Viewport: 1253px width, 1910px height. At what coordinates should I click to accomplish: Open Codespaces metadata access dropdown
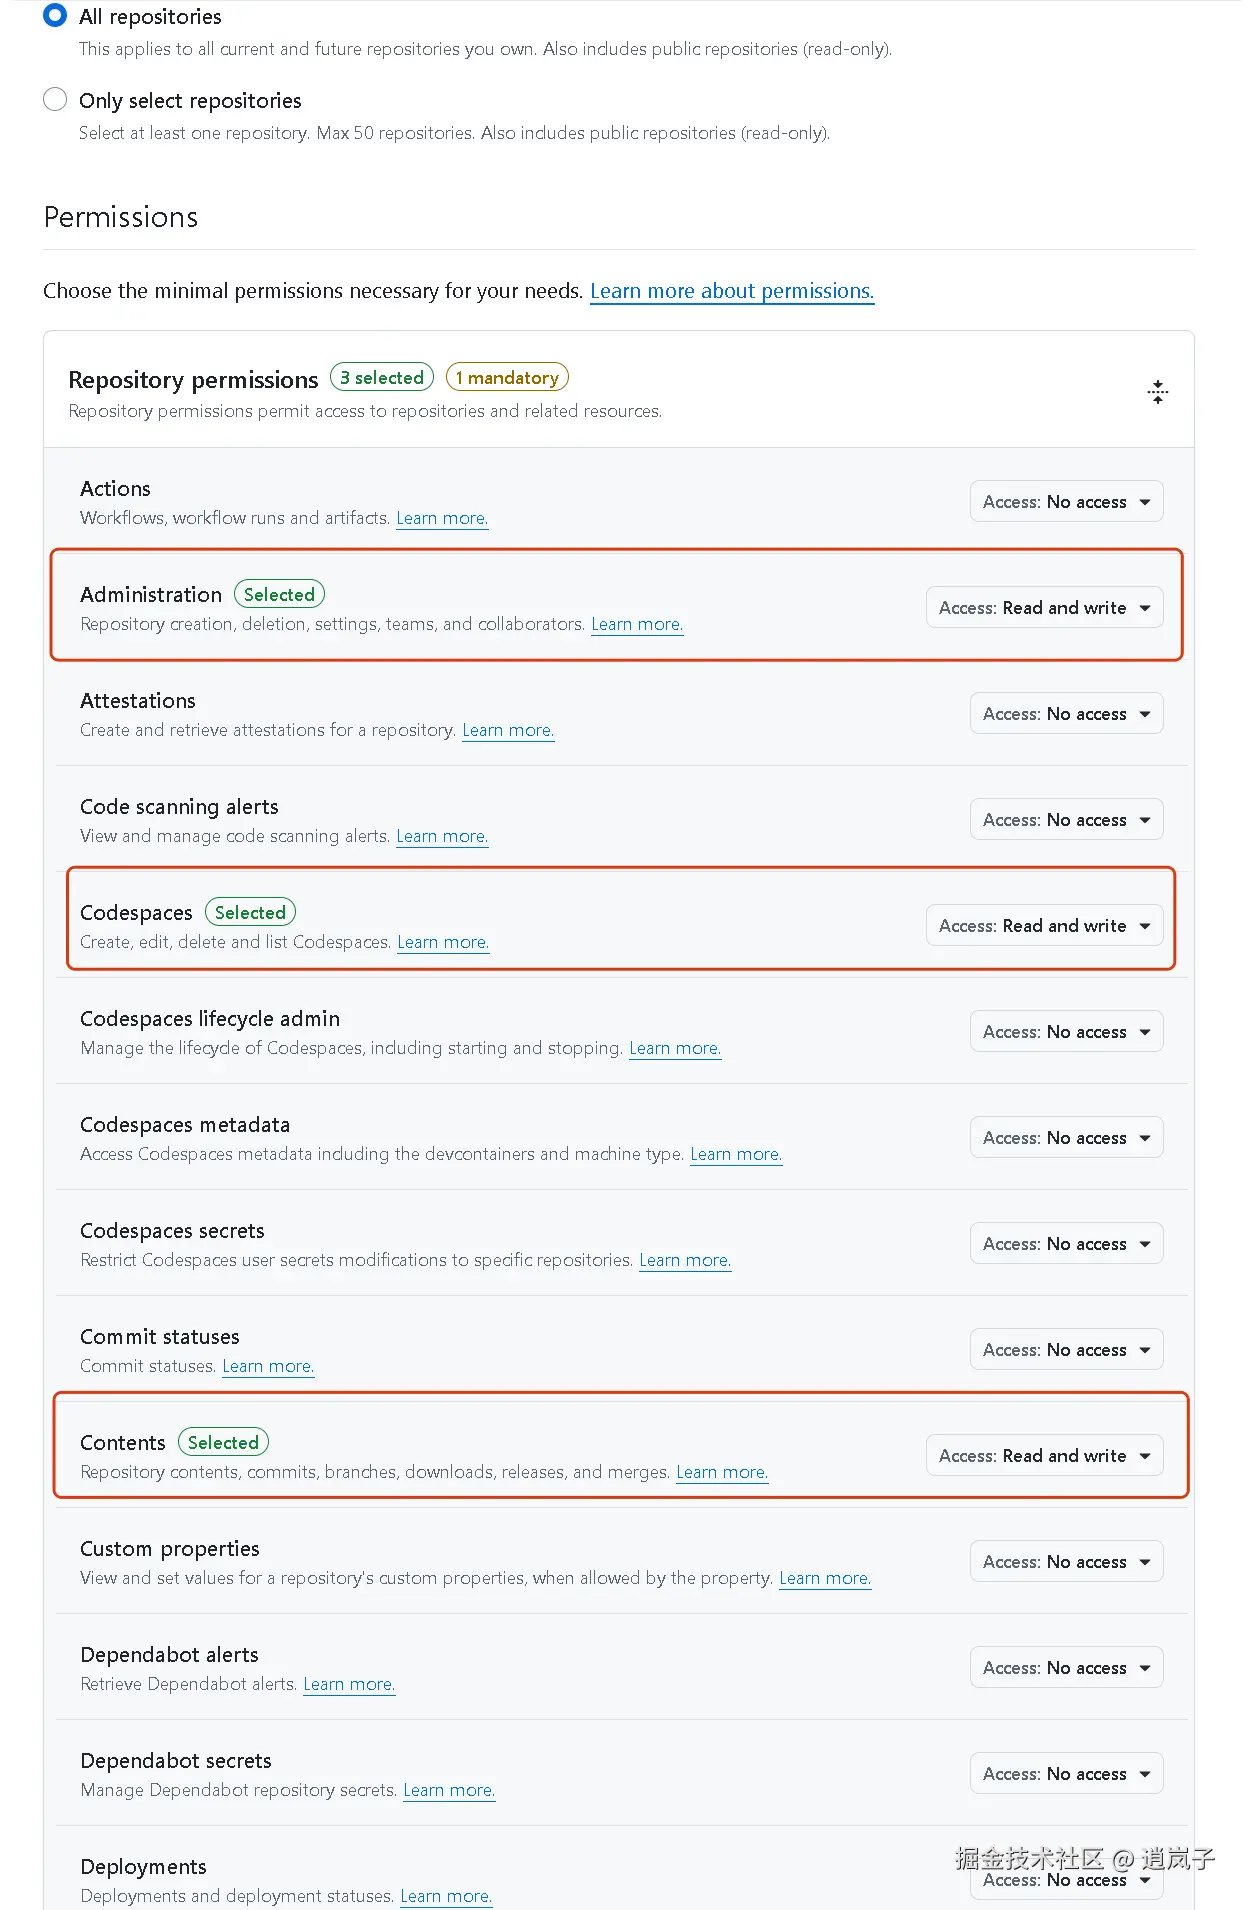click(1066, 1138)
